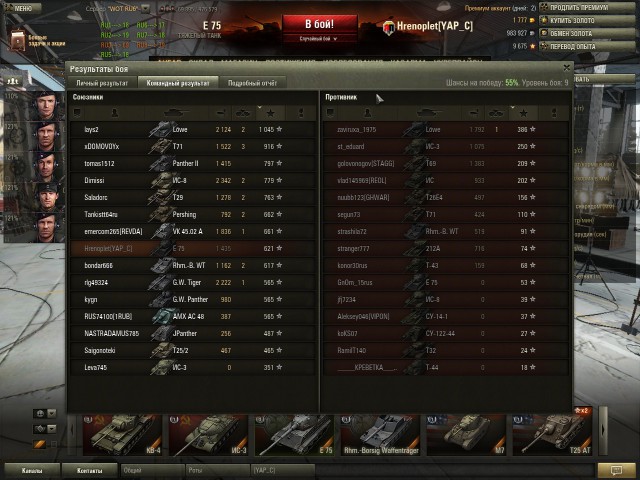Click enemy stranger777 212A row

pyautogui.click(x=446, y=249)
